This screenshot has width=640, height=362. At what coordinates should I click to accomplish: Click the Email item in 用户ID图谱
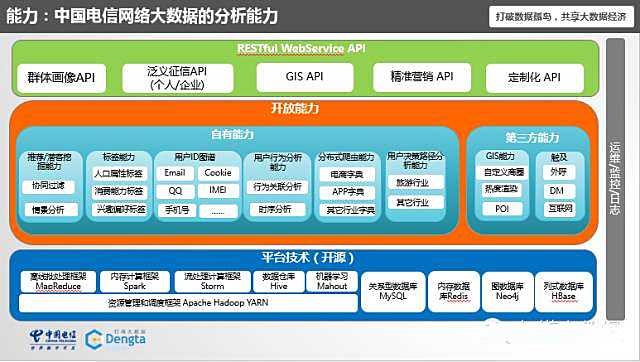click(x=175, y=173)
